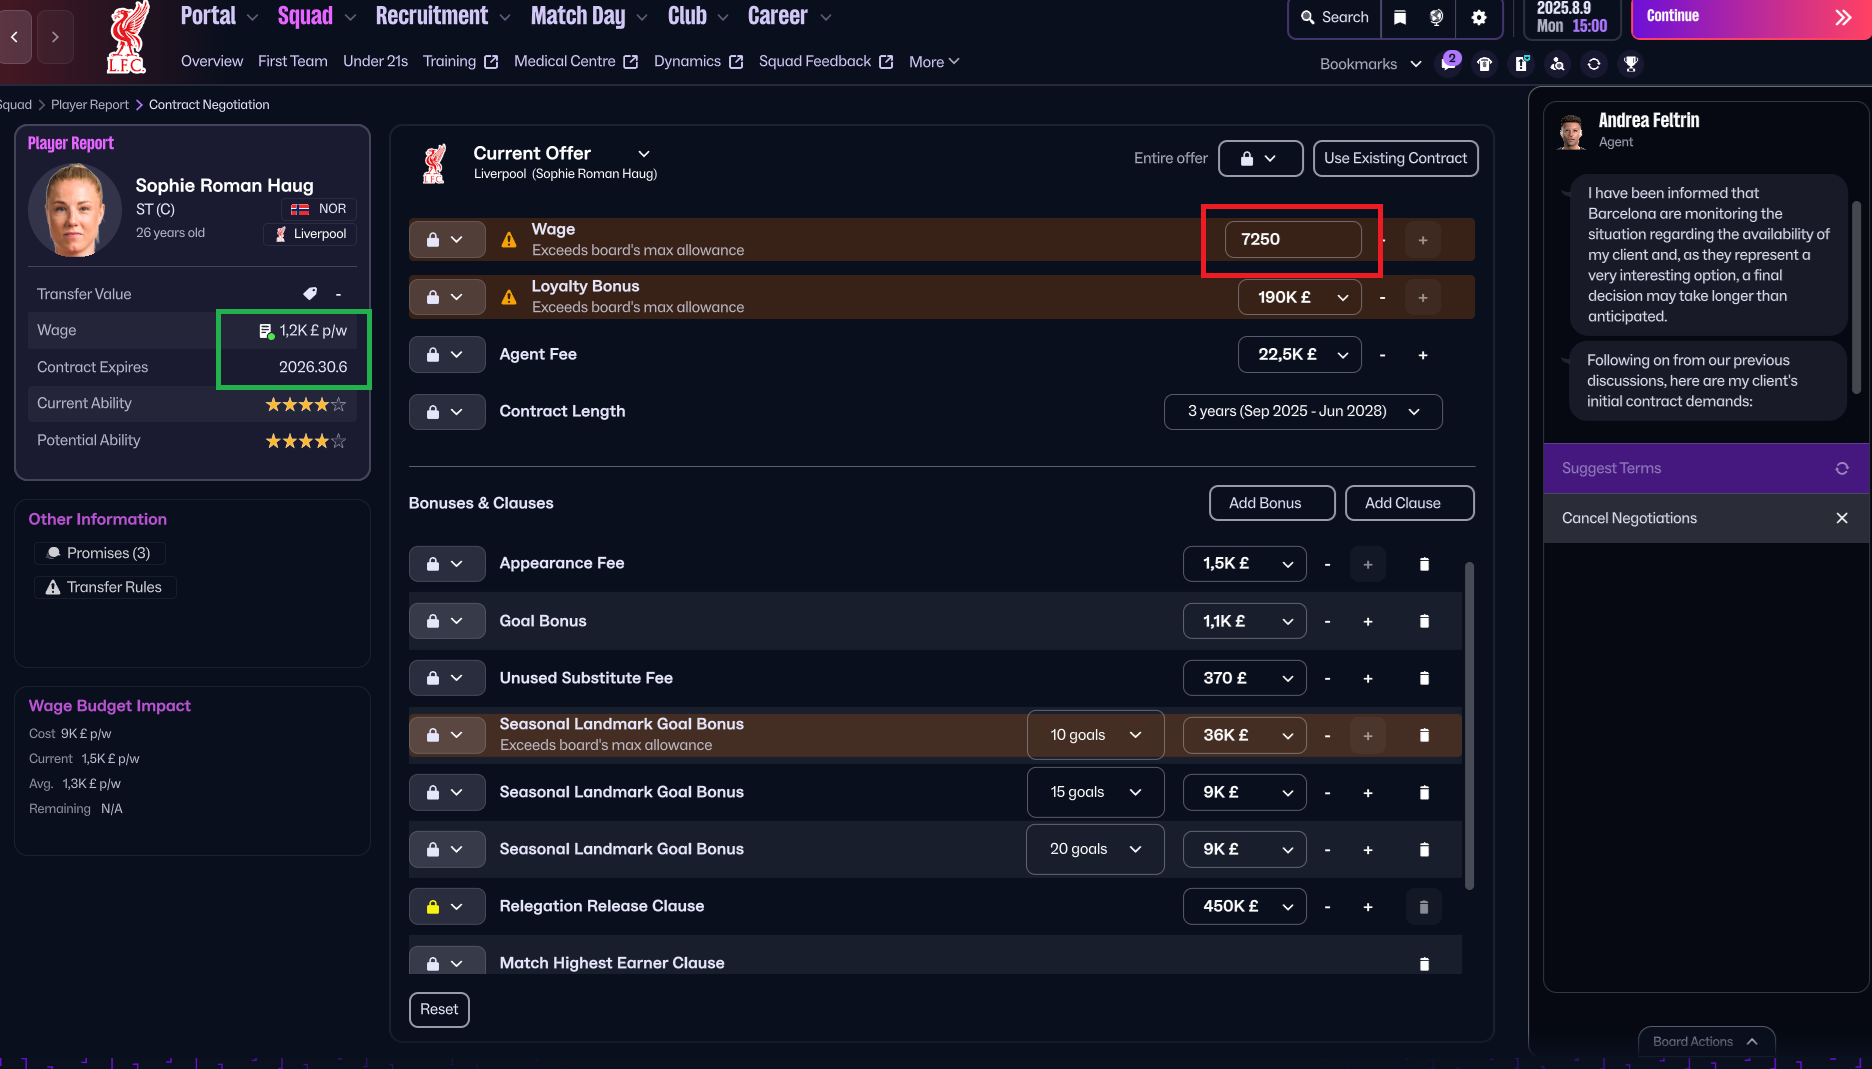
Task: Click the Use Existing Contract button
Action: coord(1395,158)
